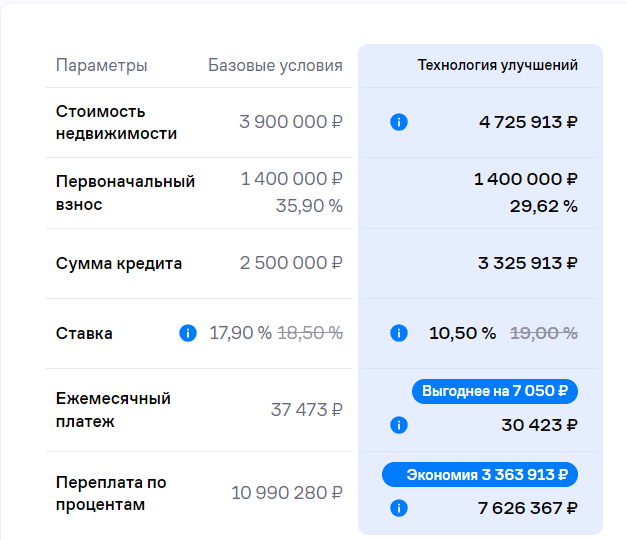
Task: Click the improved loan amount 3 325 913 ₽
Action: click(x=528, y=264)
